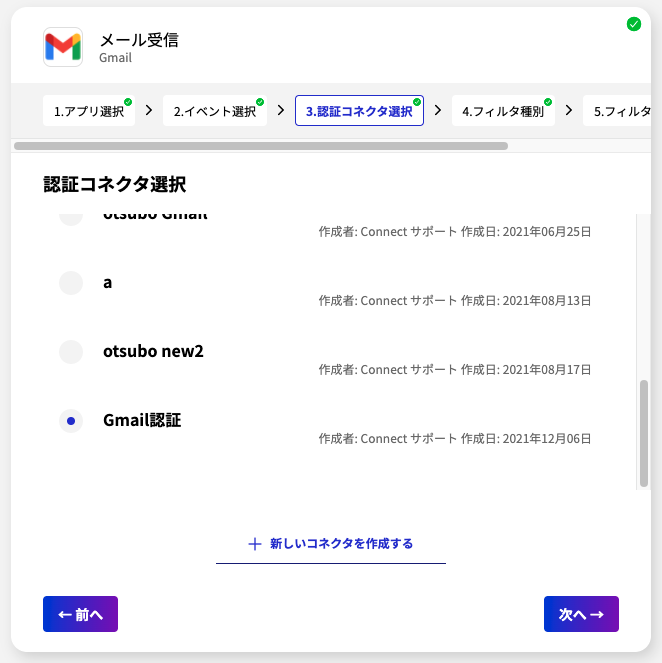Click the 2021年08月17日 creation info line
The height and width of the screenshot is (663, 662).
455,370
